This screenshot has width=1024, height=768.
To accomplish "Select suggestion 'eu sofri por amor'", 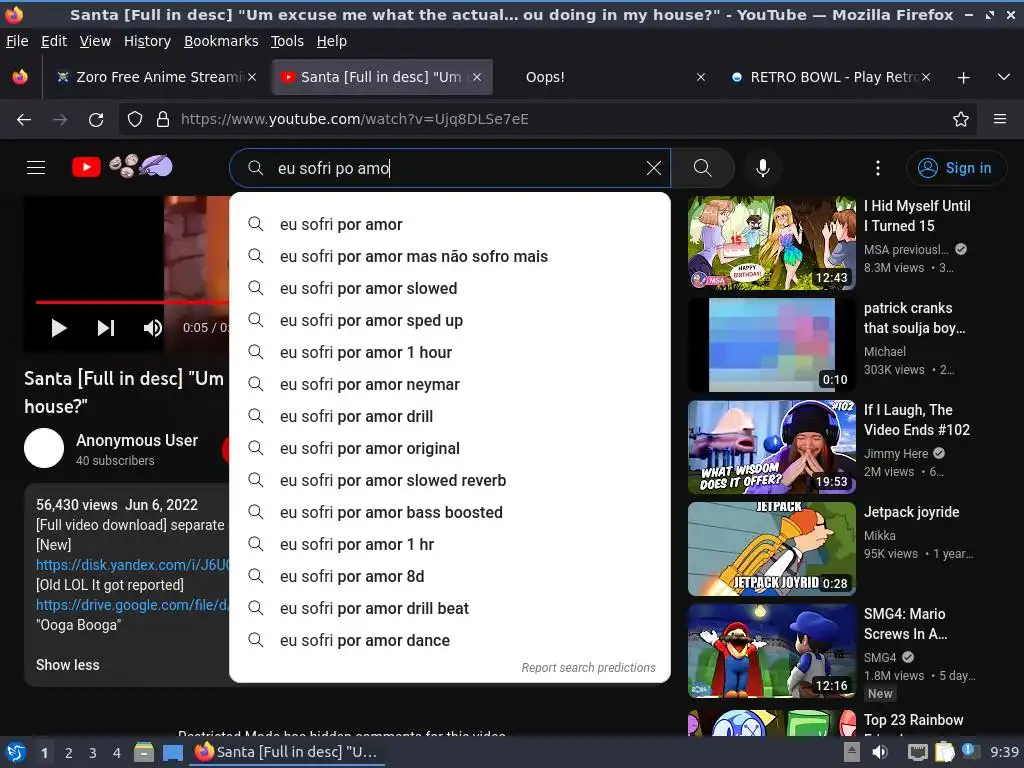I will [450, 225].
